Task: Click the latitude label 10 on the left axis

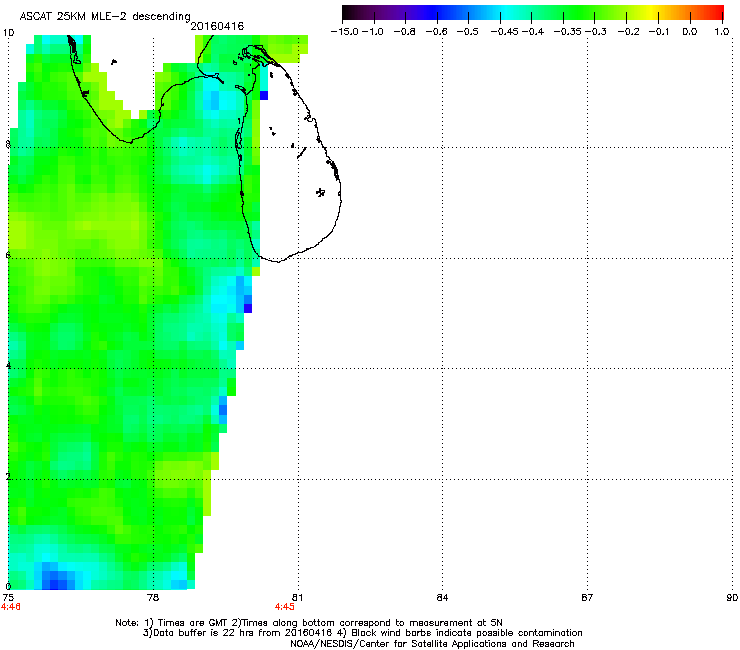Action: (x=8, y=33)
